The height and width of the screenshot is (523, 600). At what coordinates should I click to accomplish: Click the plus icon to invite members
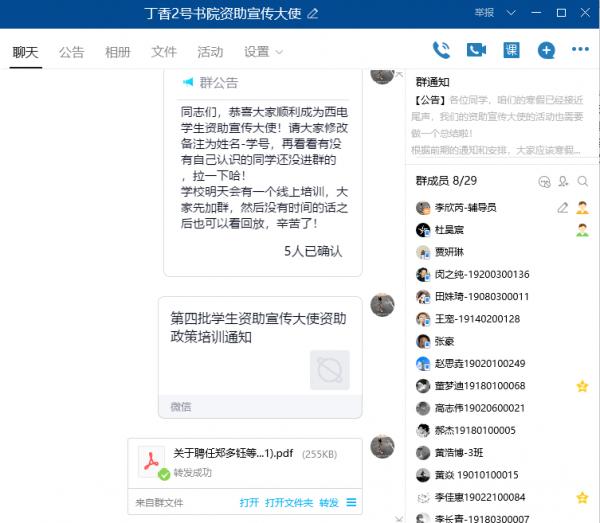point(546,49)
